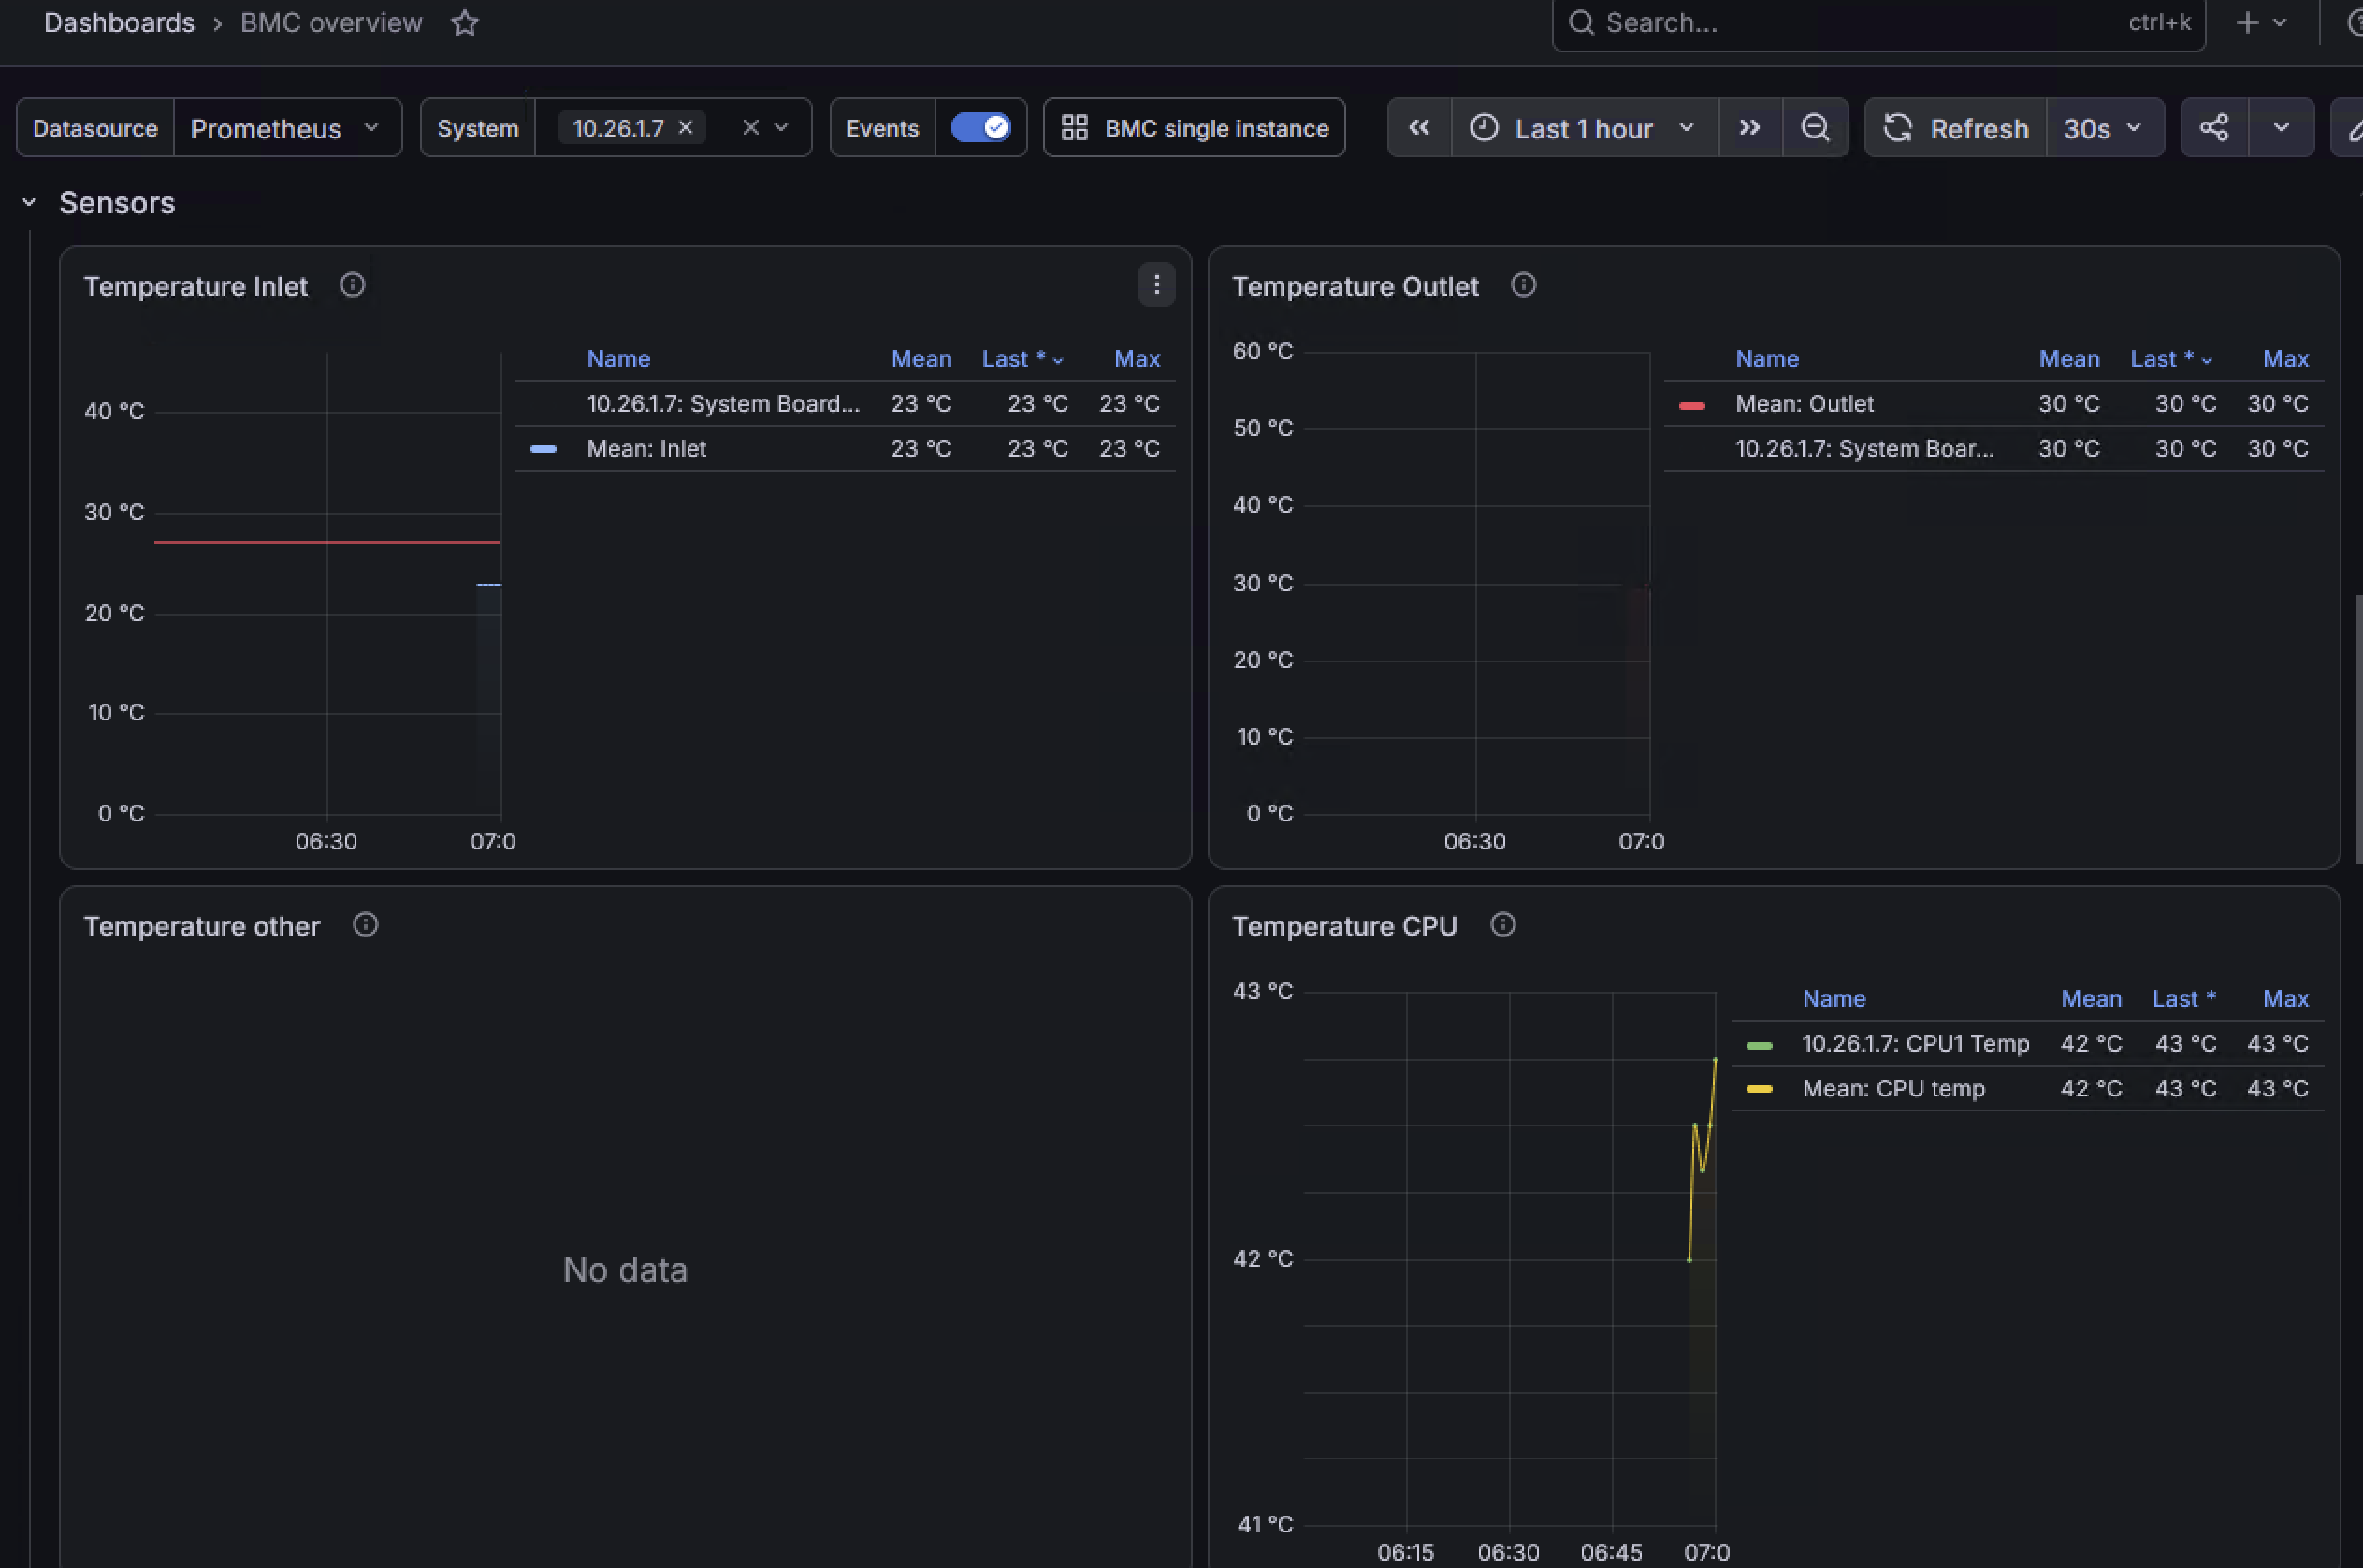2363x1568 pixels.
Task: Sort Outlet legend by Mean
Action: coord(2069,358)
